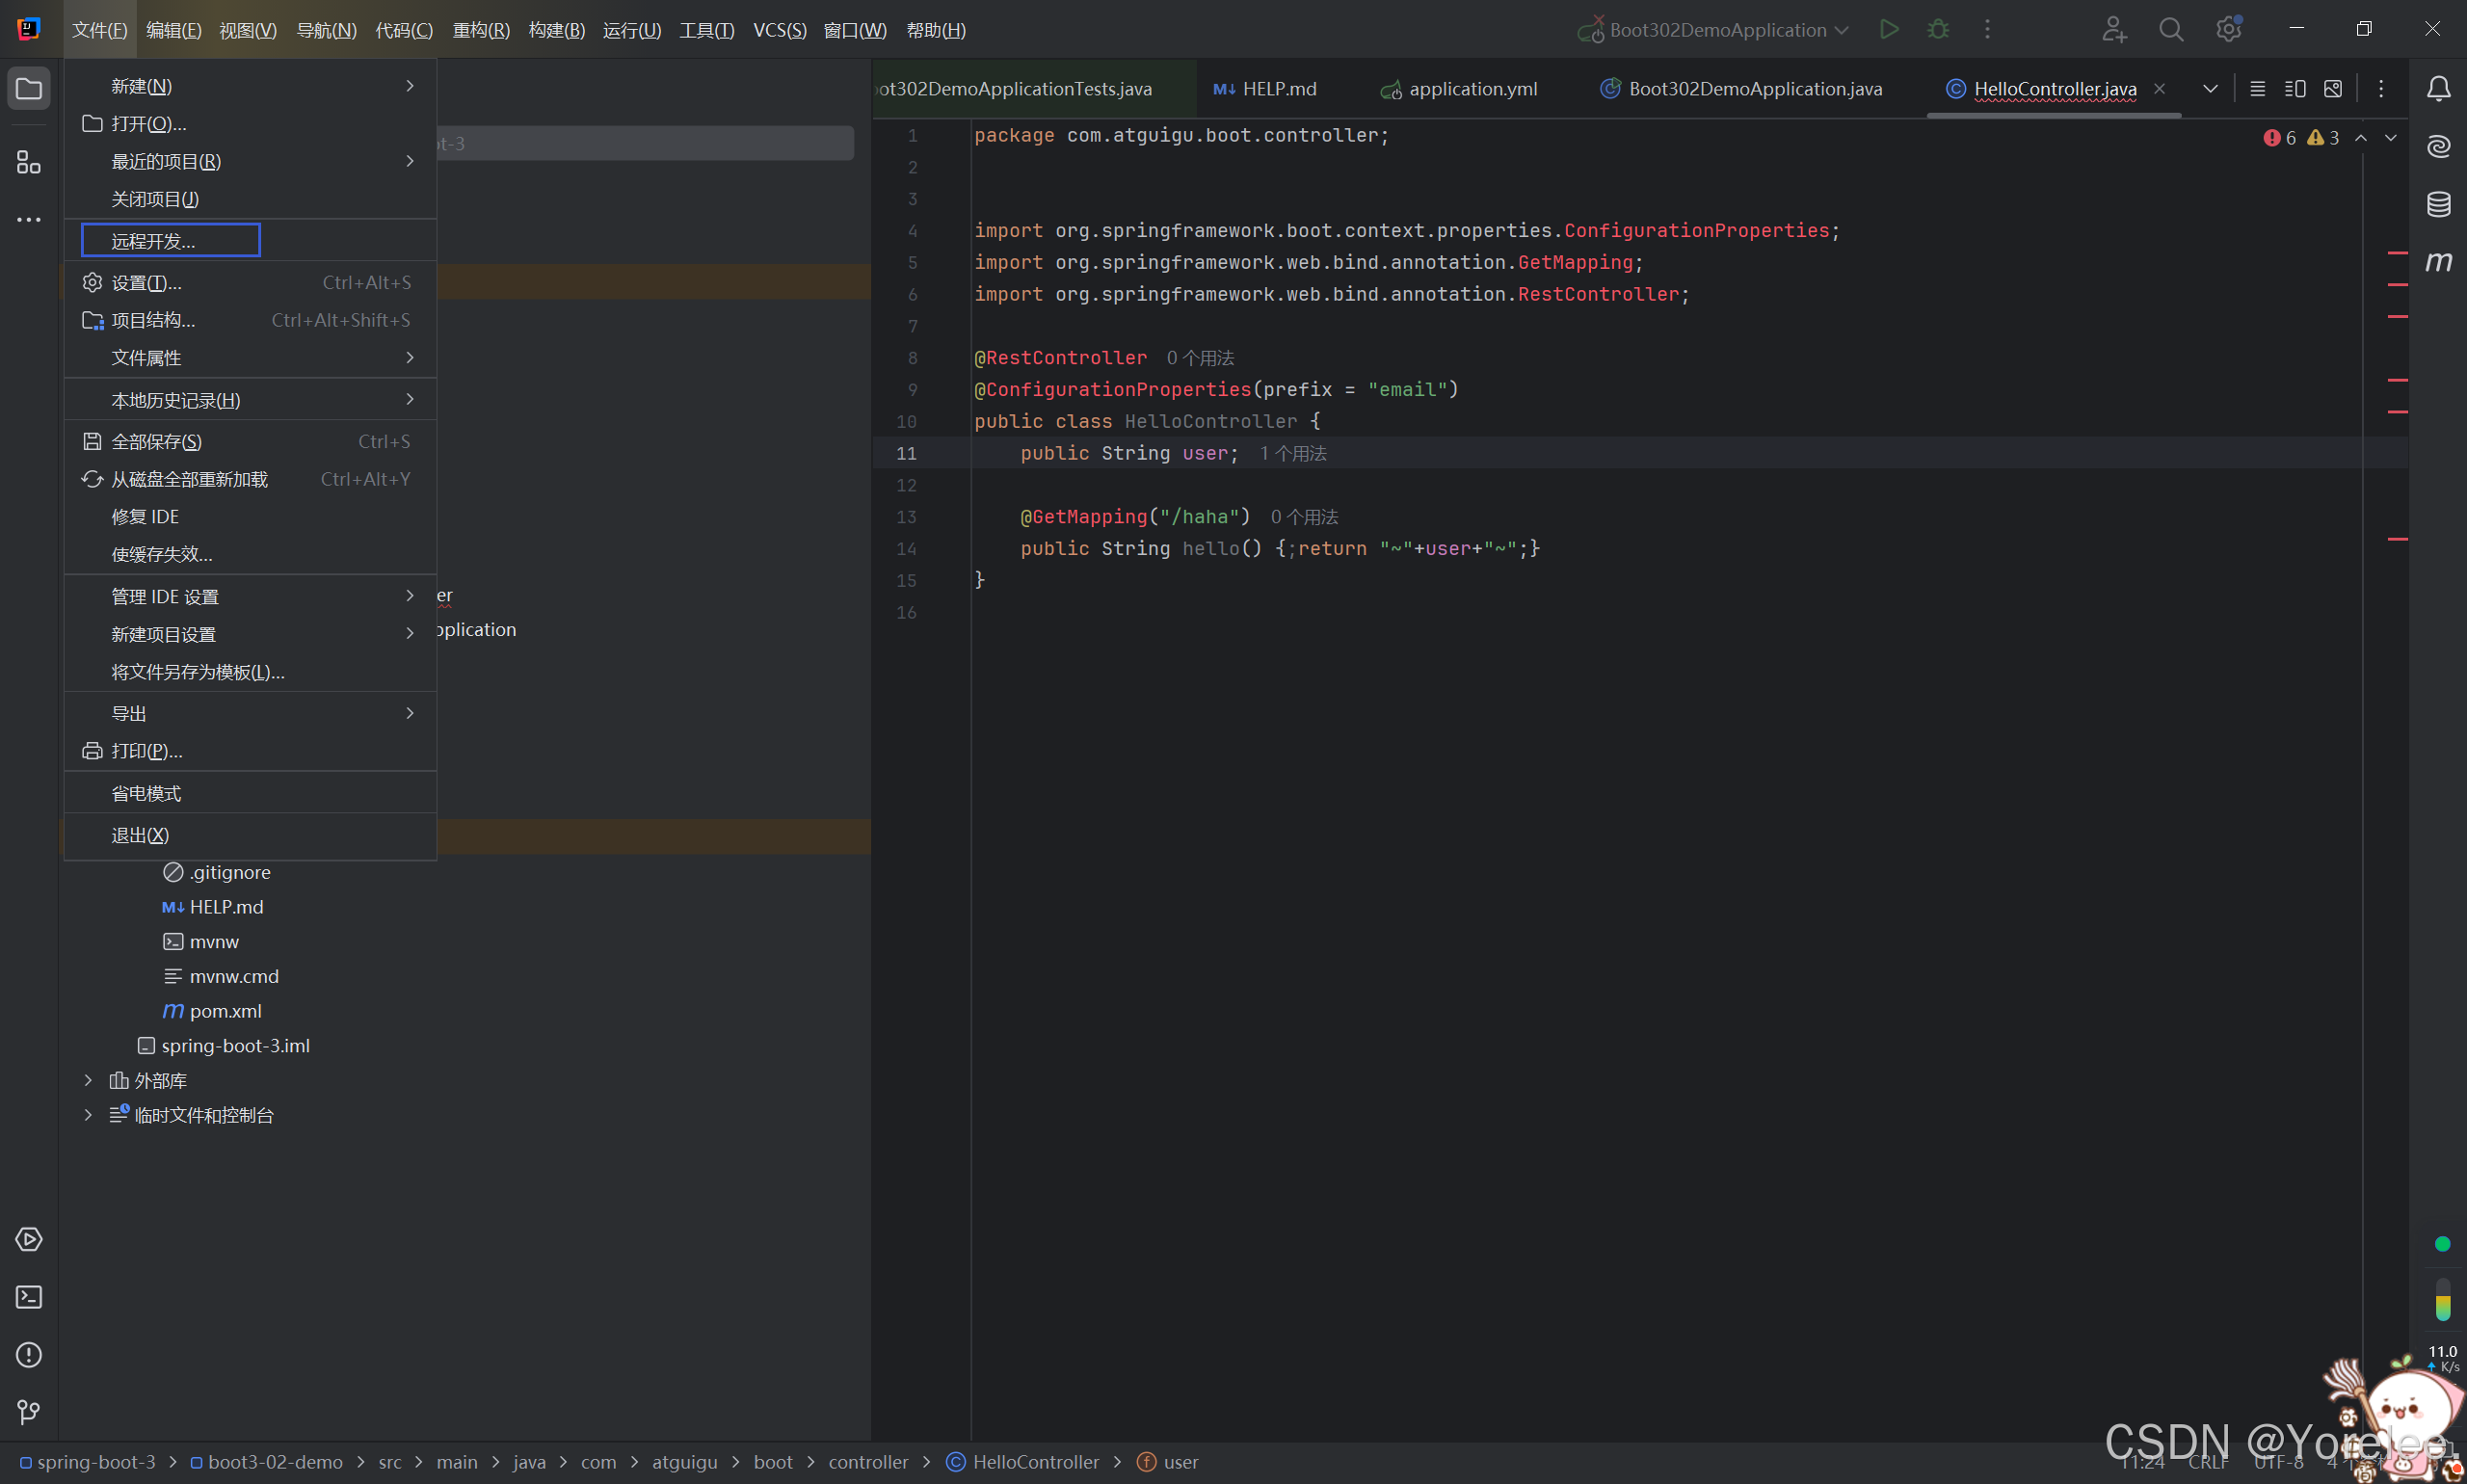Click the controller breadcrumb at the bottom
The image size is (2467, 1484).
point(867,1461)
